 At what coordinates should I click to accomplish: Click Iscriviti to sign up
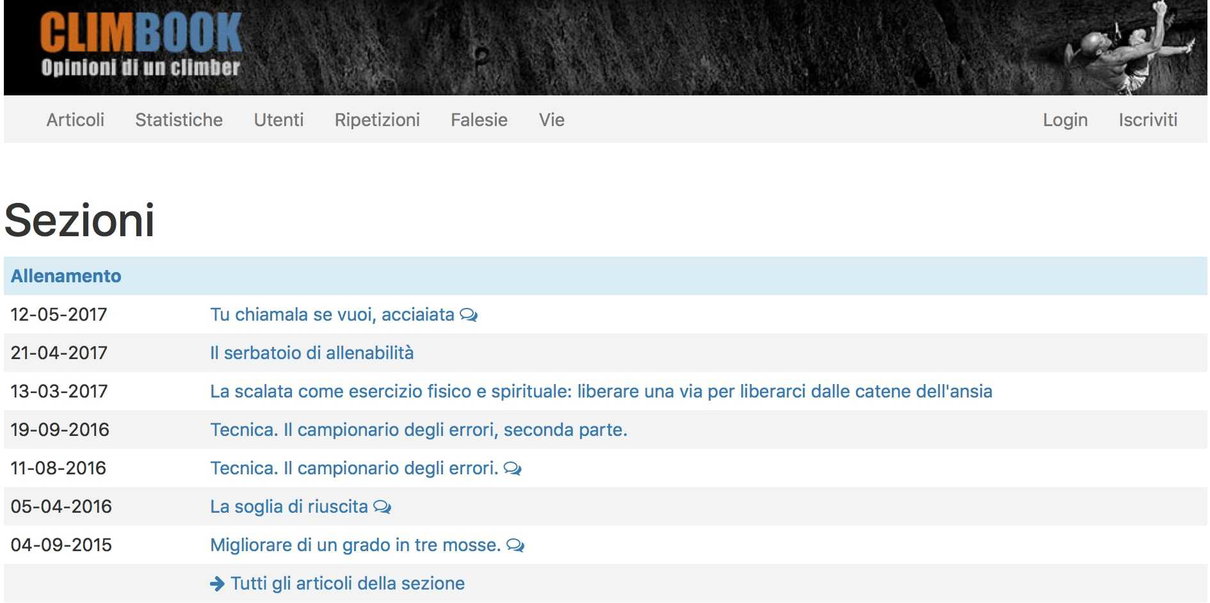[x=1148, y=120]
